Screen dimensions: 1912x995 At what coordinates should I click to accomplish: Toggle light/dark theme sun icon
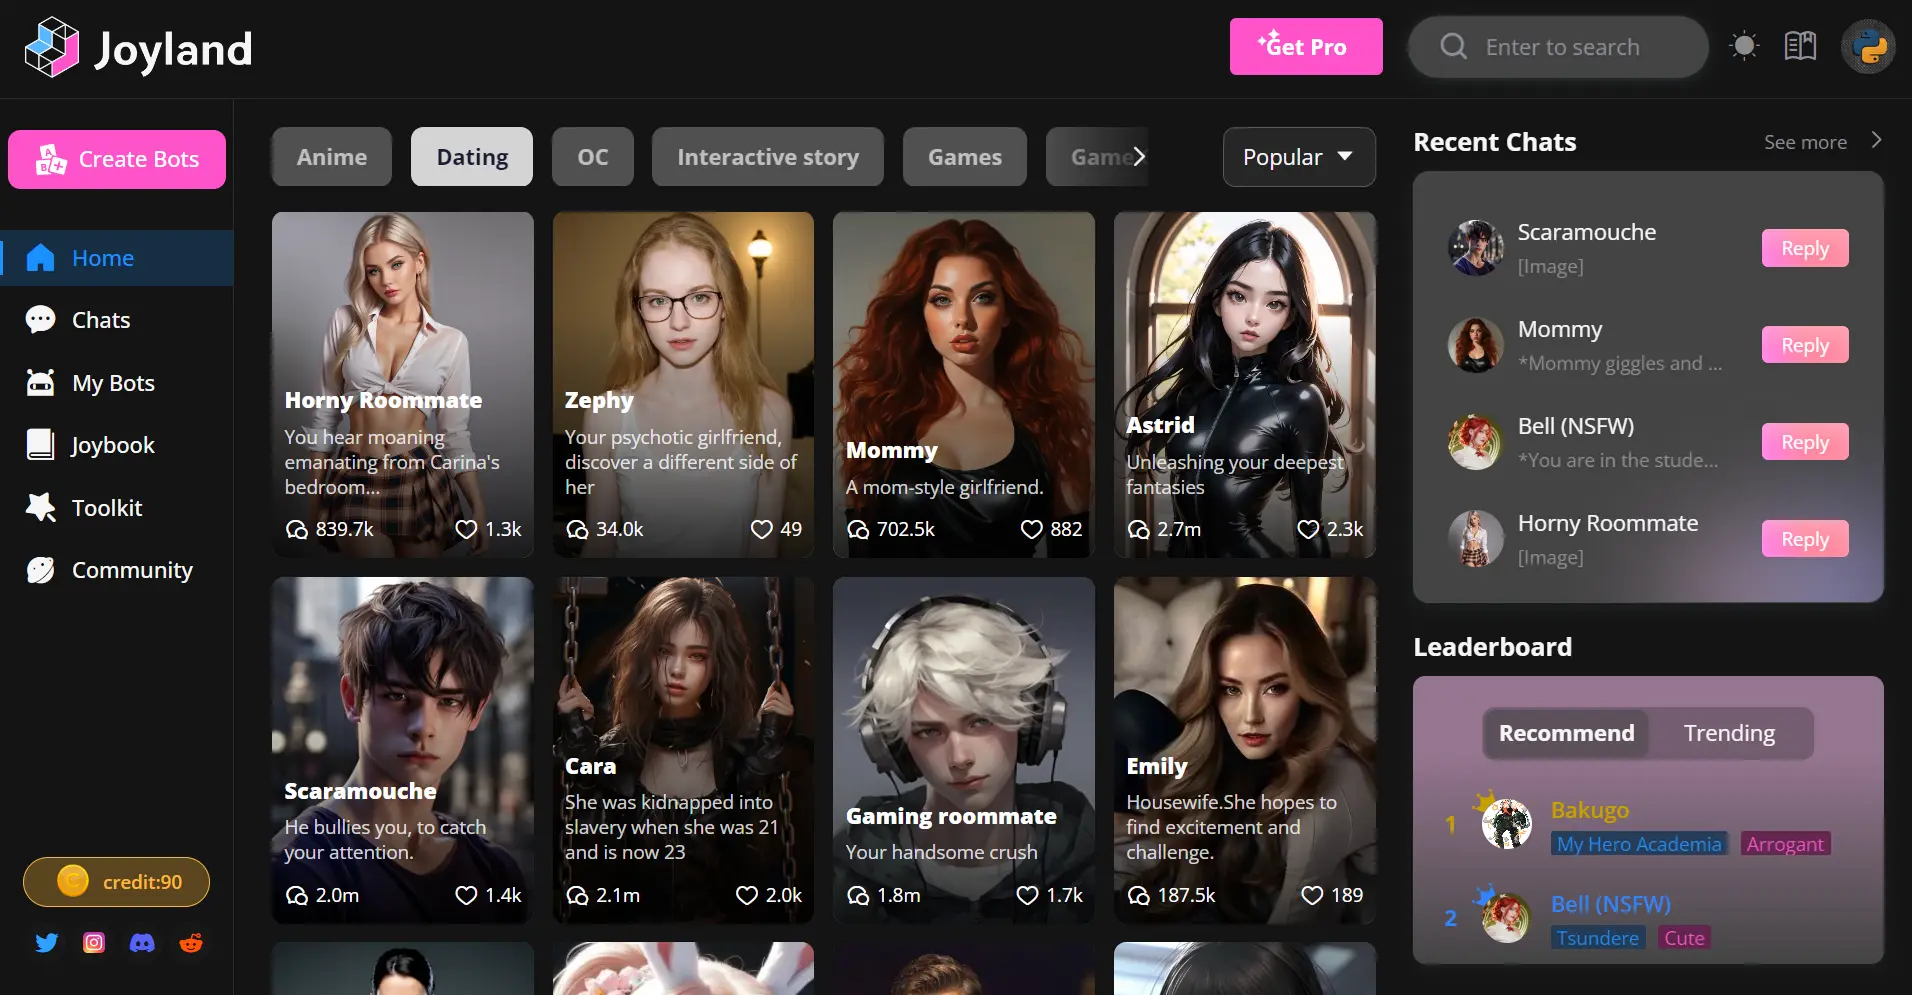tap(1744, 46)
